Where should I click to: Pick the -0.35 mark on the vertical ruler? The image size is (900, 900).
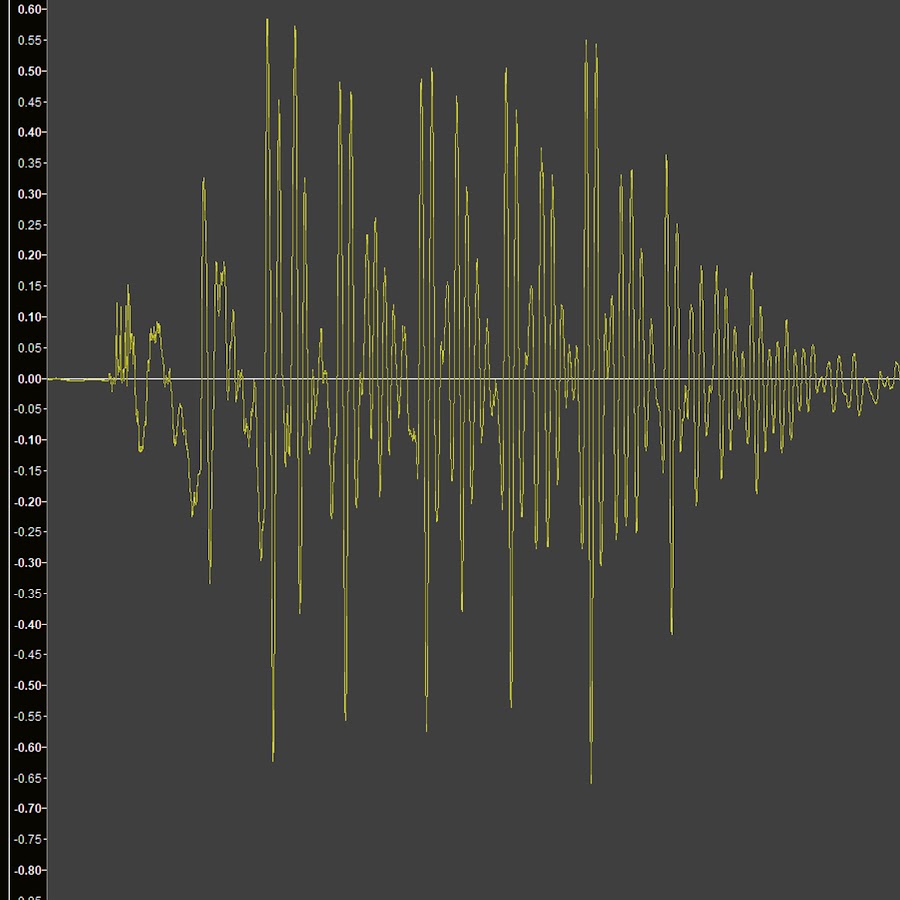[28, 593]
